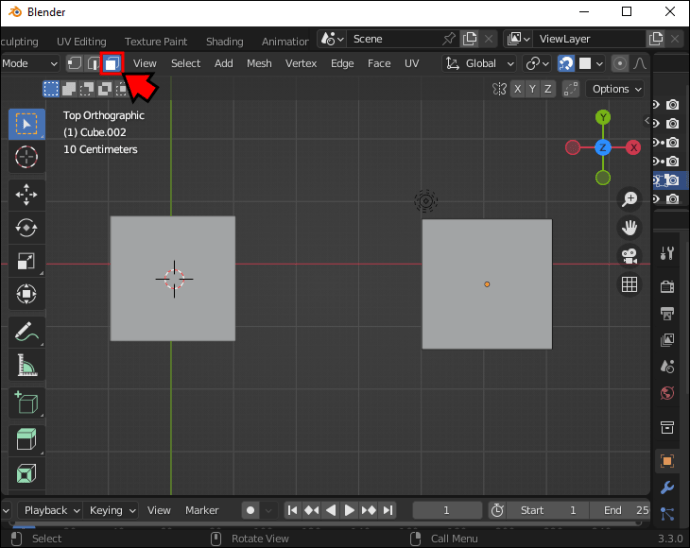The height and width of the screenshot is (548, 690).
Task: Switch to camera view icon
Action: (629, 256)
